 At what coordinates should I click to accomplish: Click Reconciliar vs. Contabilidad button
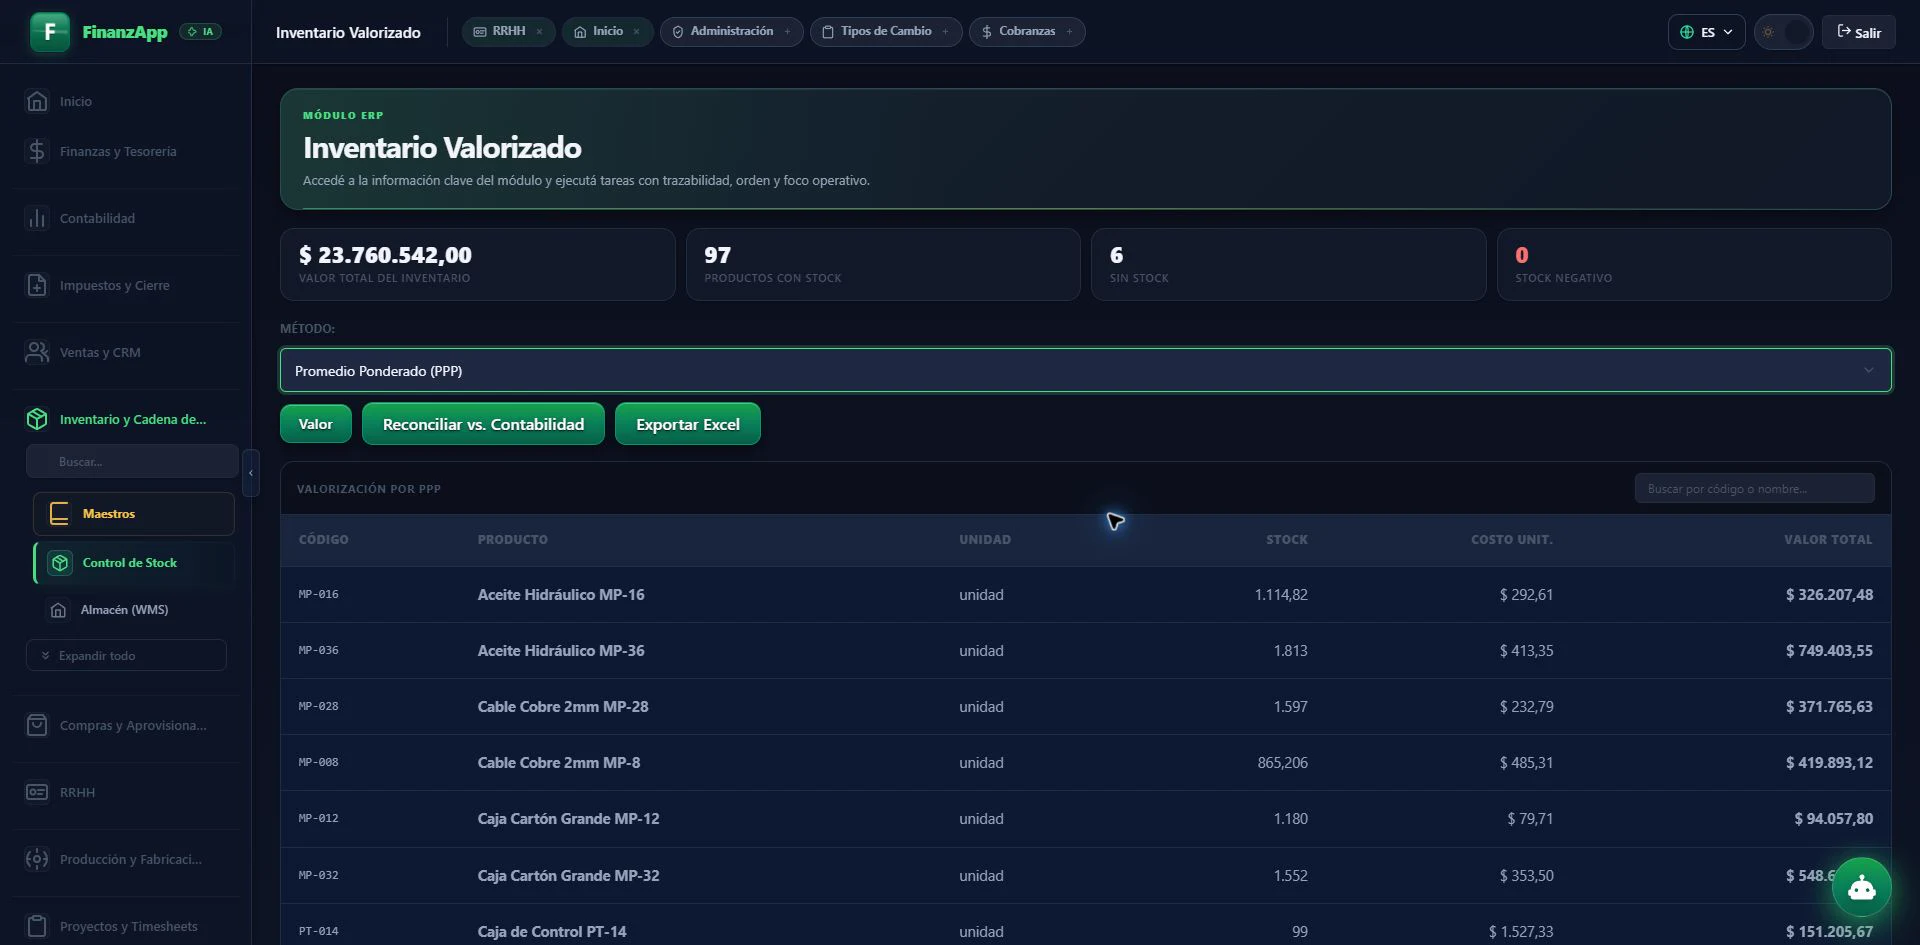[483, 424]
